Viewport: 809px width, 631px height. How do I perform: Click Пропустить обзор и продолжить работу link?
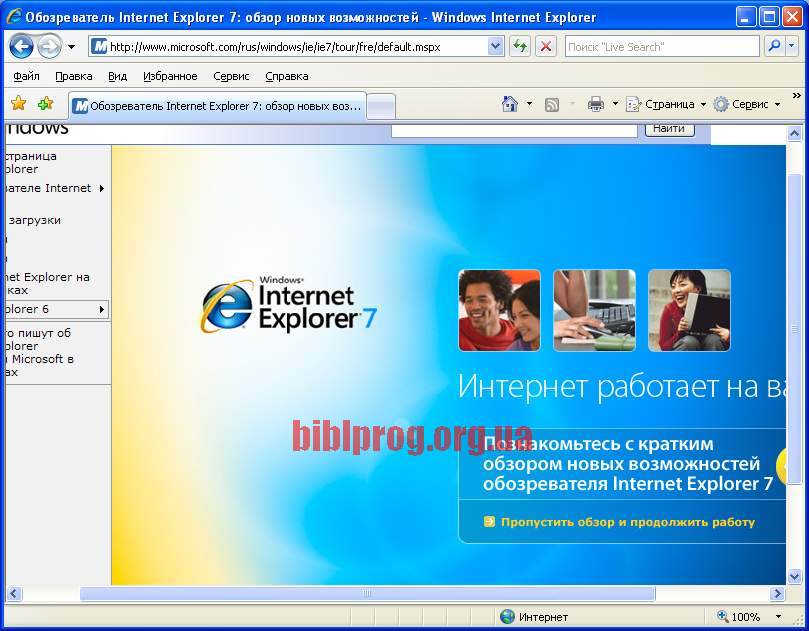pyautogui.click(x=627, y=522)
